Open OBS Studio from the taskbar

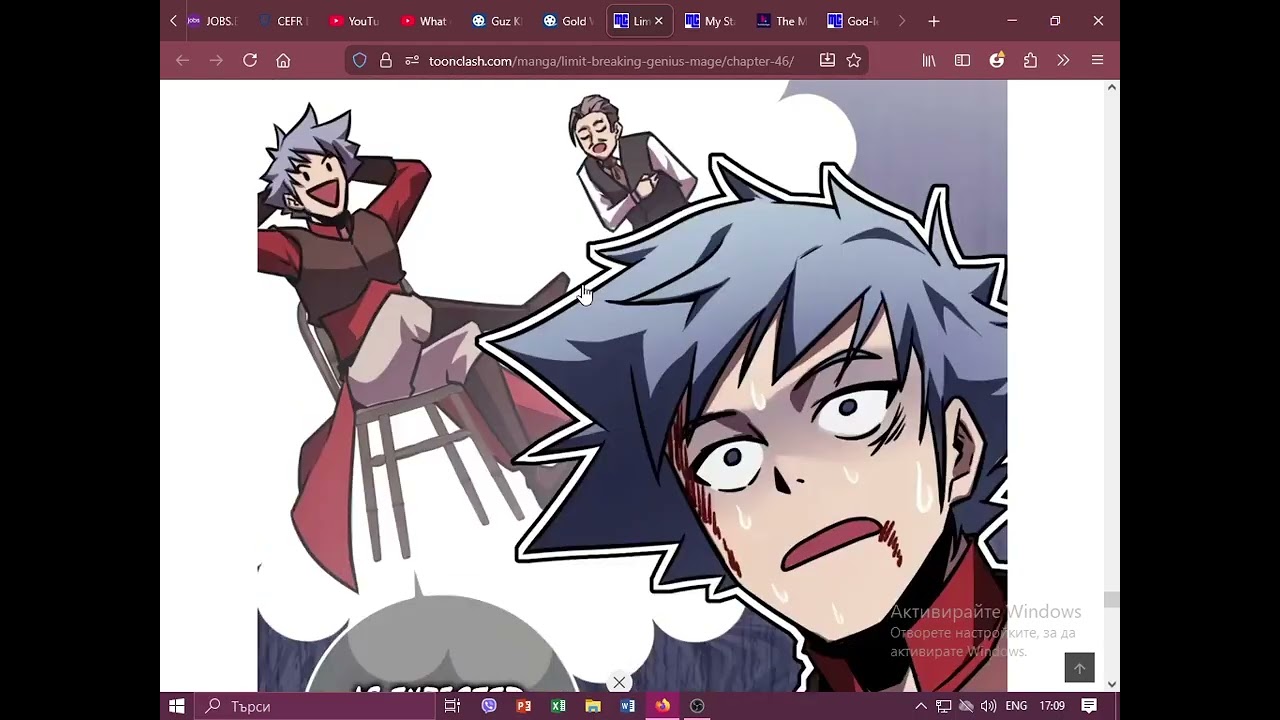(697, 706)
